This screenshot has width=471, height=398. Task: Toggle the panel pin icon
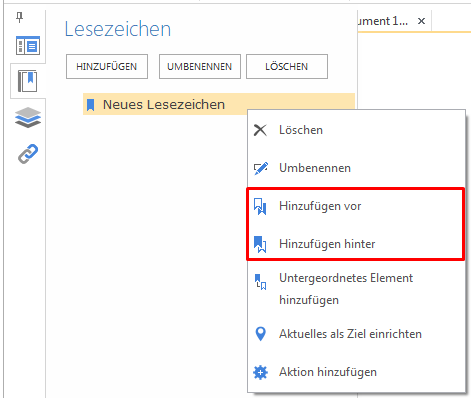tap(20, 17)
